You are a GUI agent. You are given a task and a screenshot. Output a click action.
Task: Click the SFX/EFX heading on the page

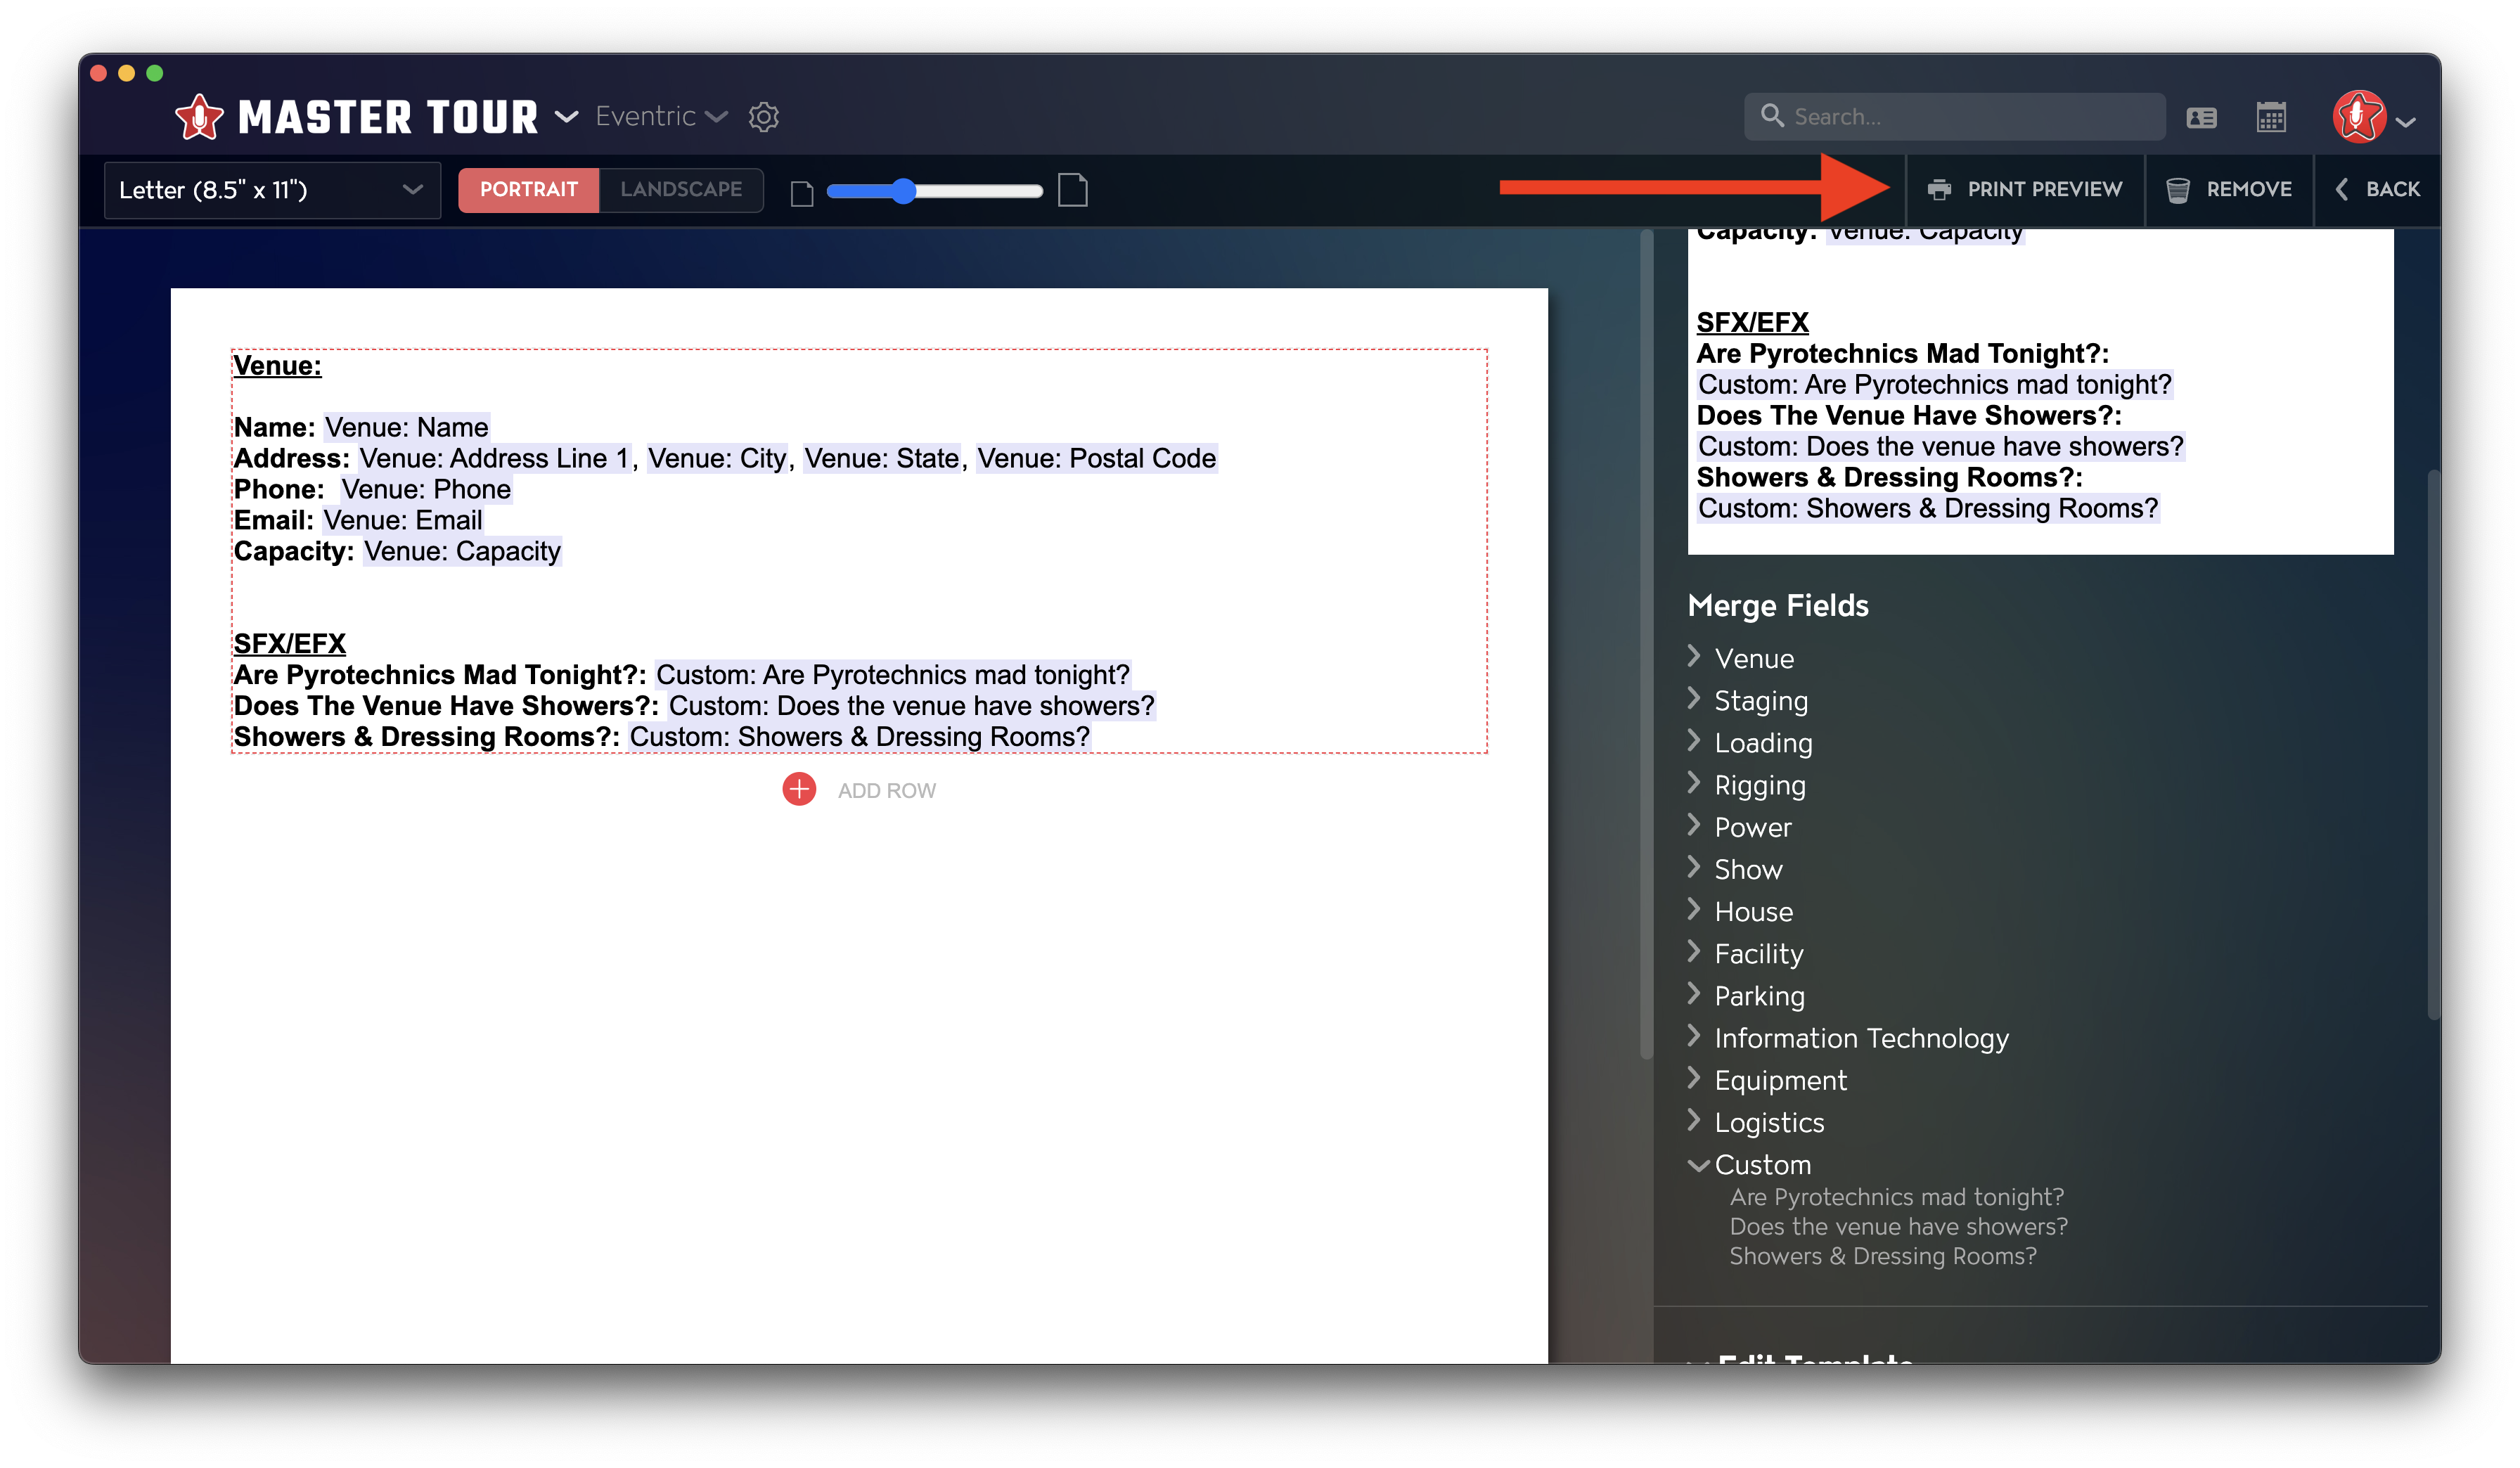(x=289, y=643)
